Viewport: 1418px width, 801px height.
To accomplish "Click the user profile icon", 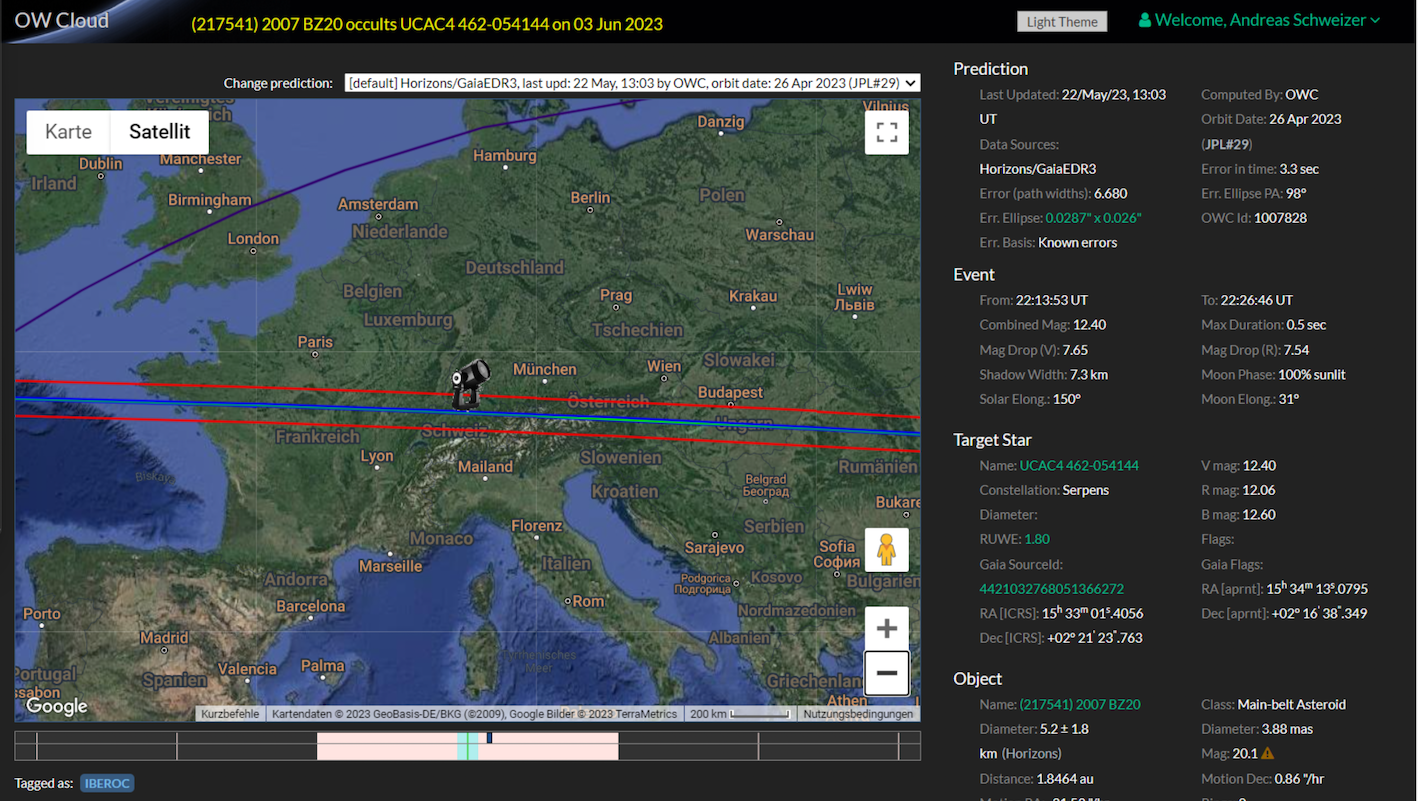I will pos(1145,20).
